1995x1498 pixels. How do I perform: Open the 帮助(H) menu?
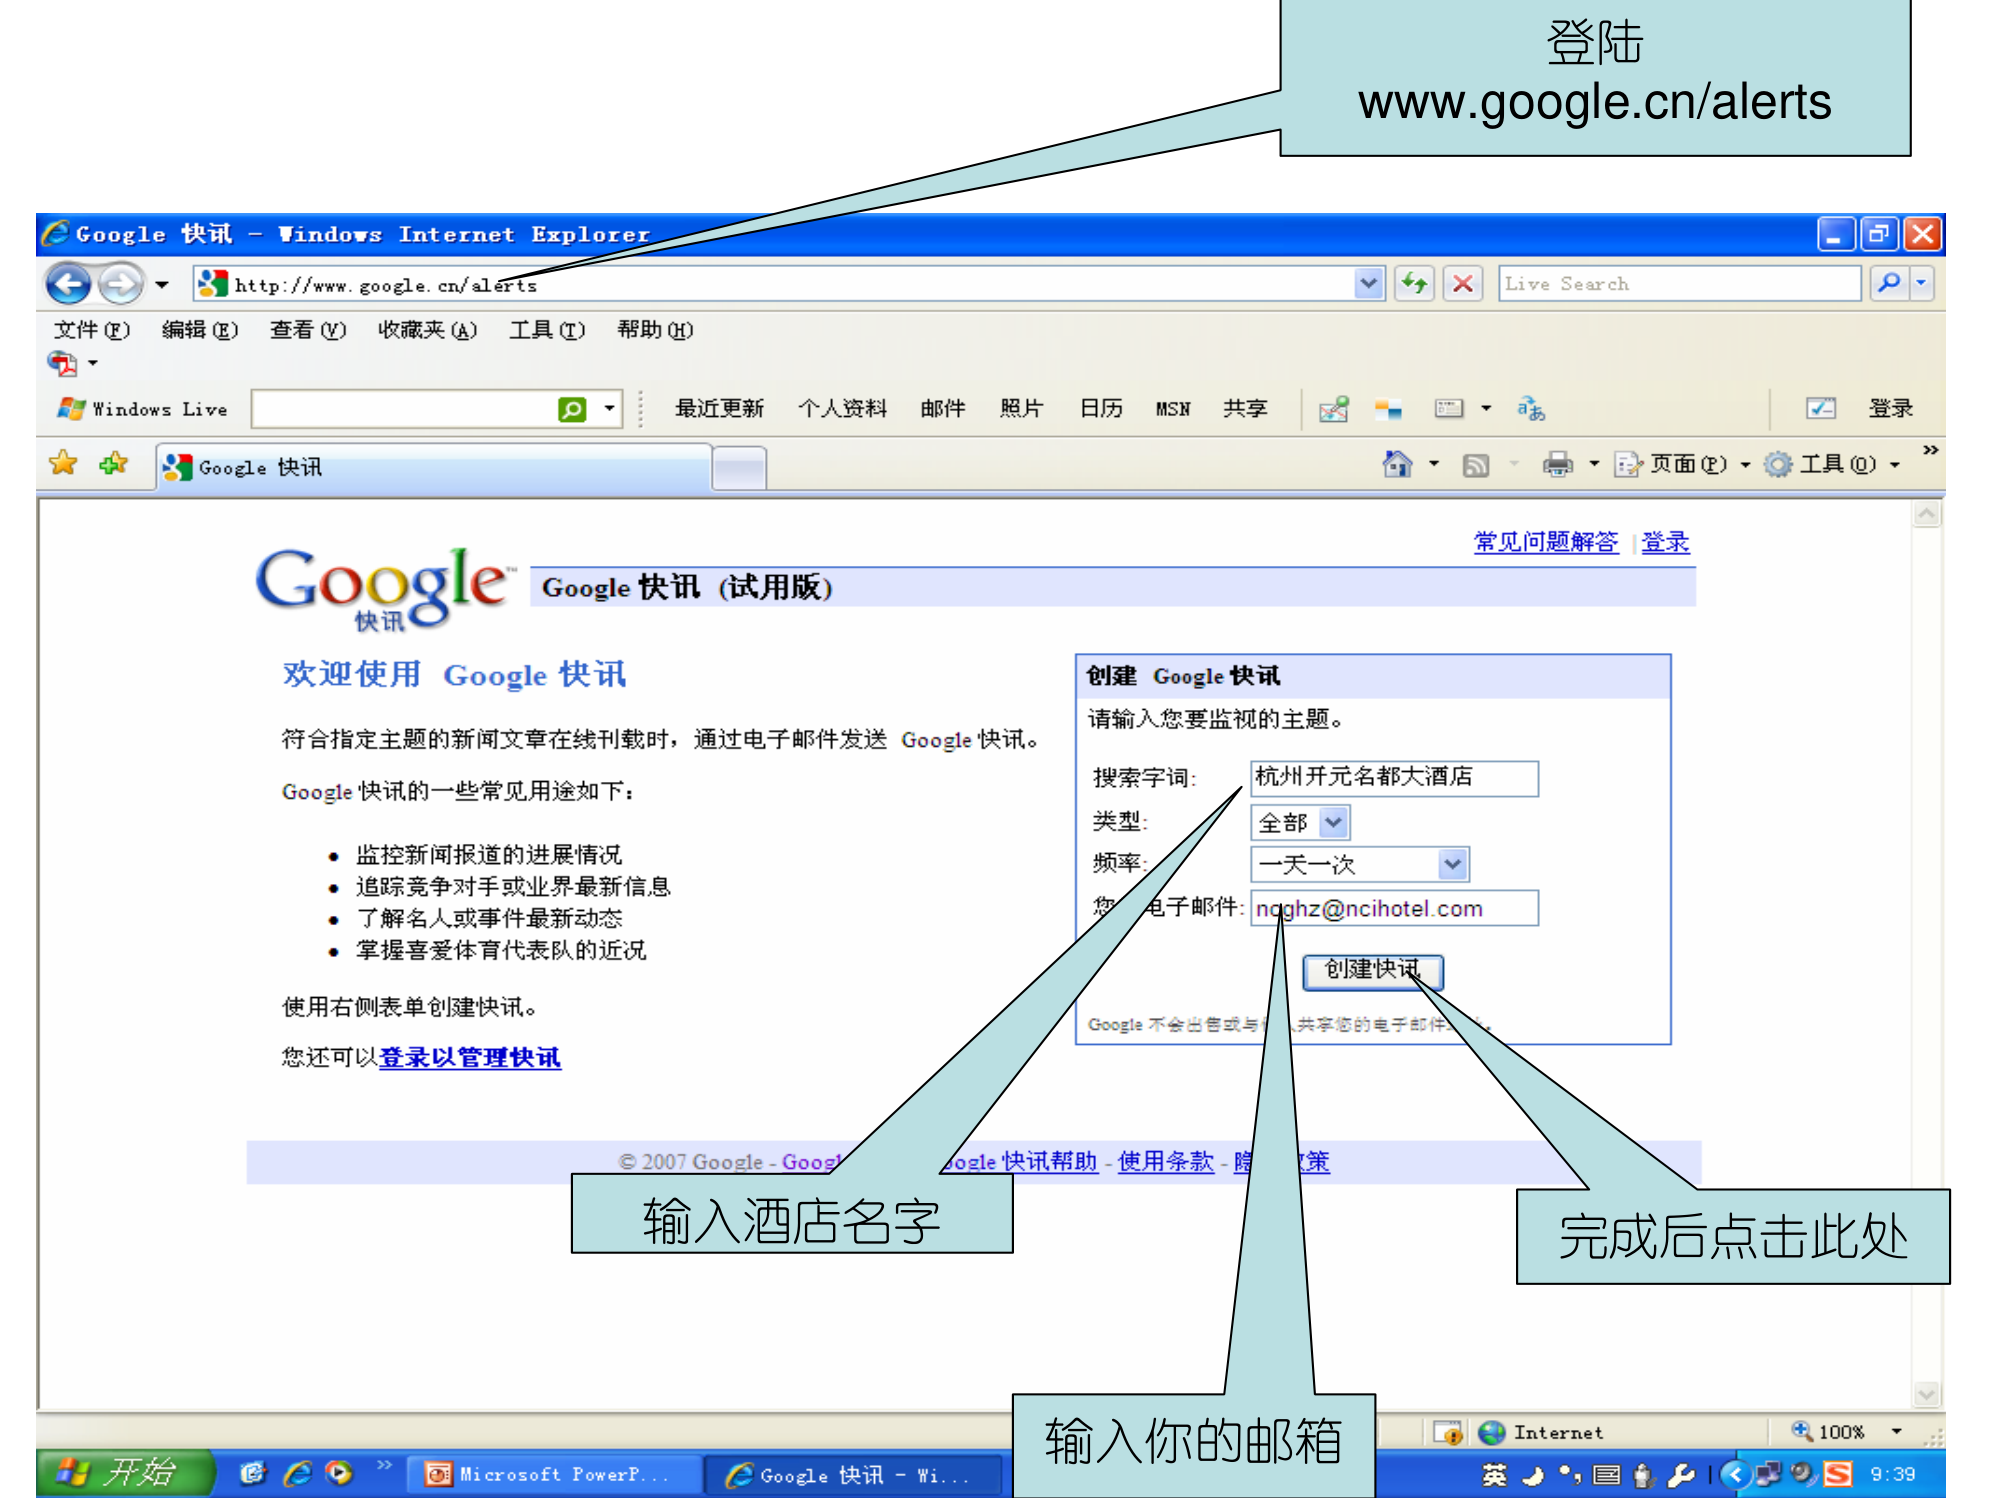655,330
